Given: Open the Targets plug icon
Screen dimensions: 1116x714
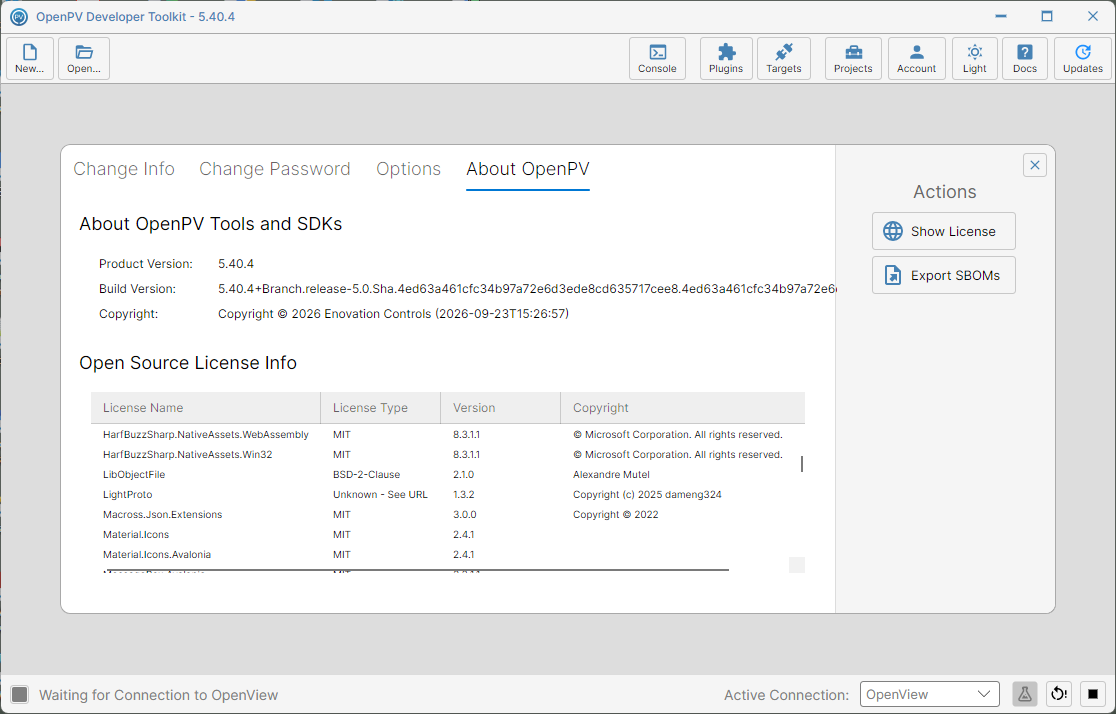Looking at the screenshot, I should click(x=784, y=58).
